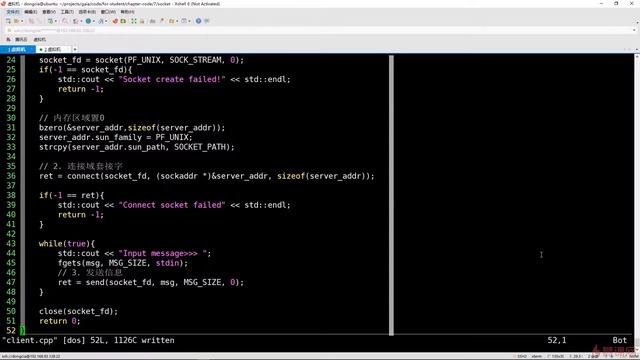The width and height of the screenshot is (640, 360).
Task: Switch to the 1 虚拟机 tab
Action: coord(18,49)
